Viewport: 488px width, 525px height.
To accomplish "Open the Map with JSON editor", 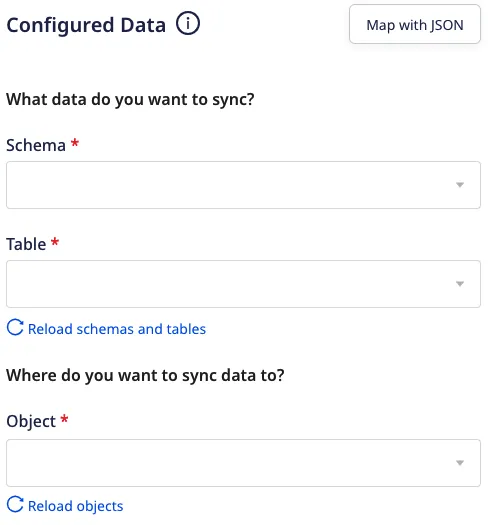I will pos(415,24).
